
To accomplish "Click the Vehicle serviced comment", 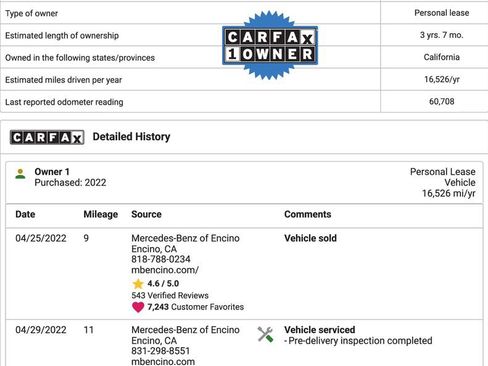I will point(320,330).
